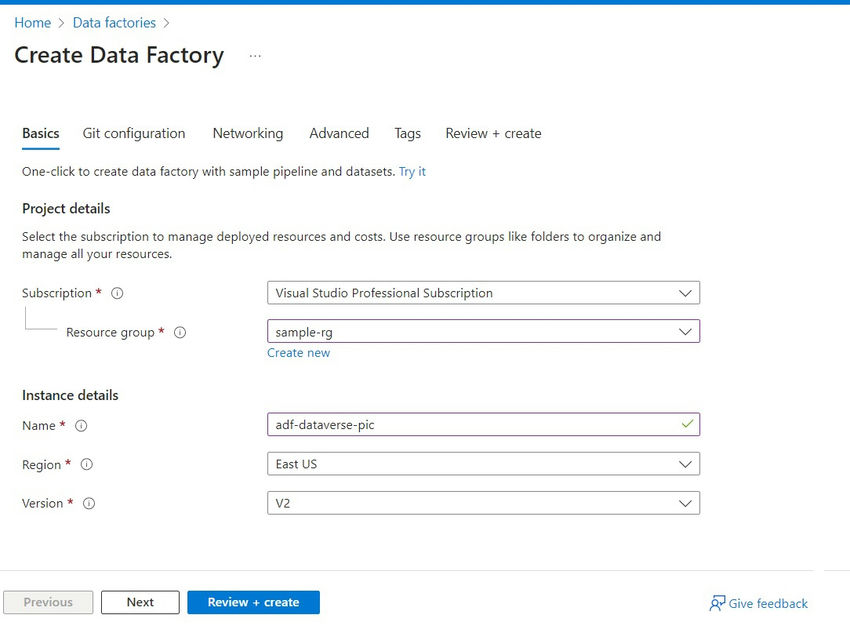
Task: Click info icon next to Subscription
Action: (x=117, y=294)
